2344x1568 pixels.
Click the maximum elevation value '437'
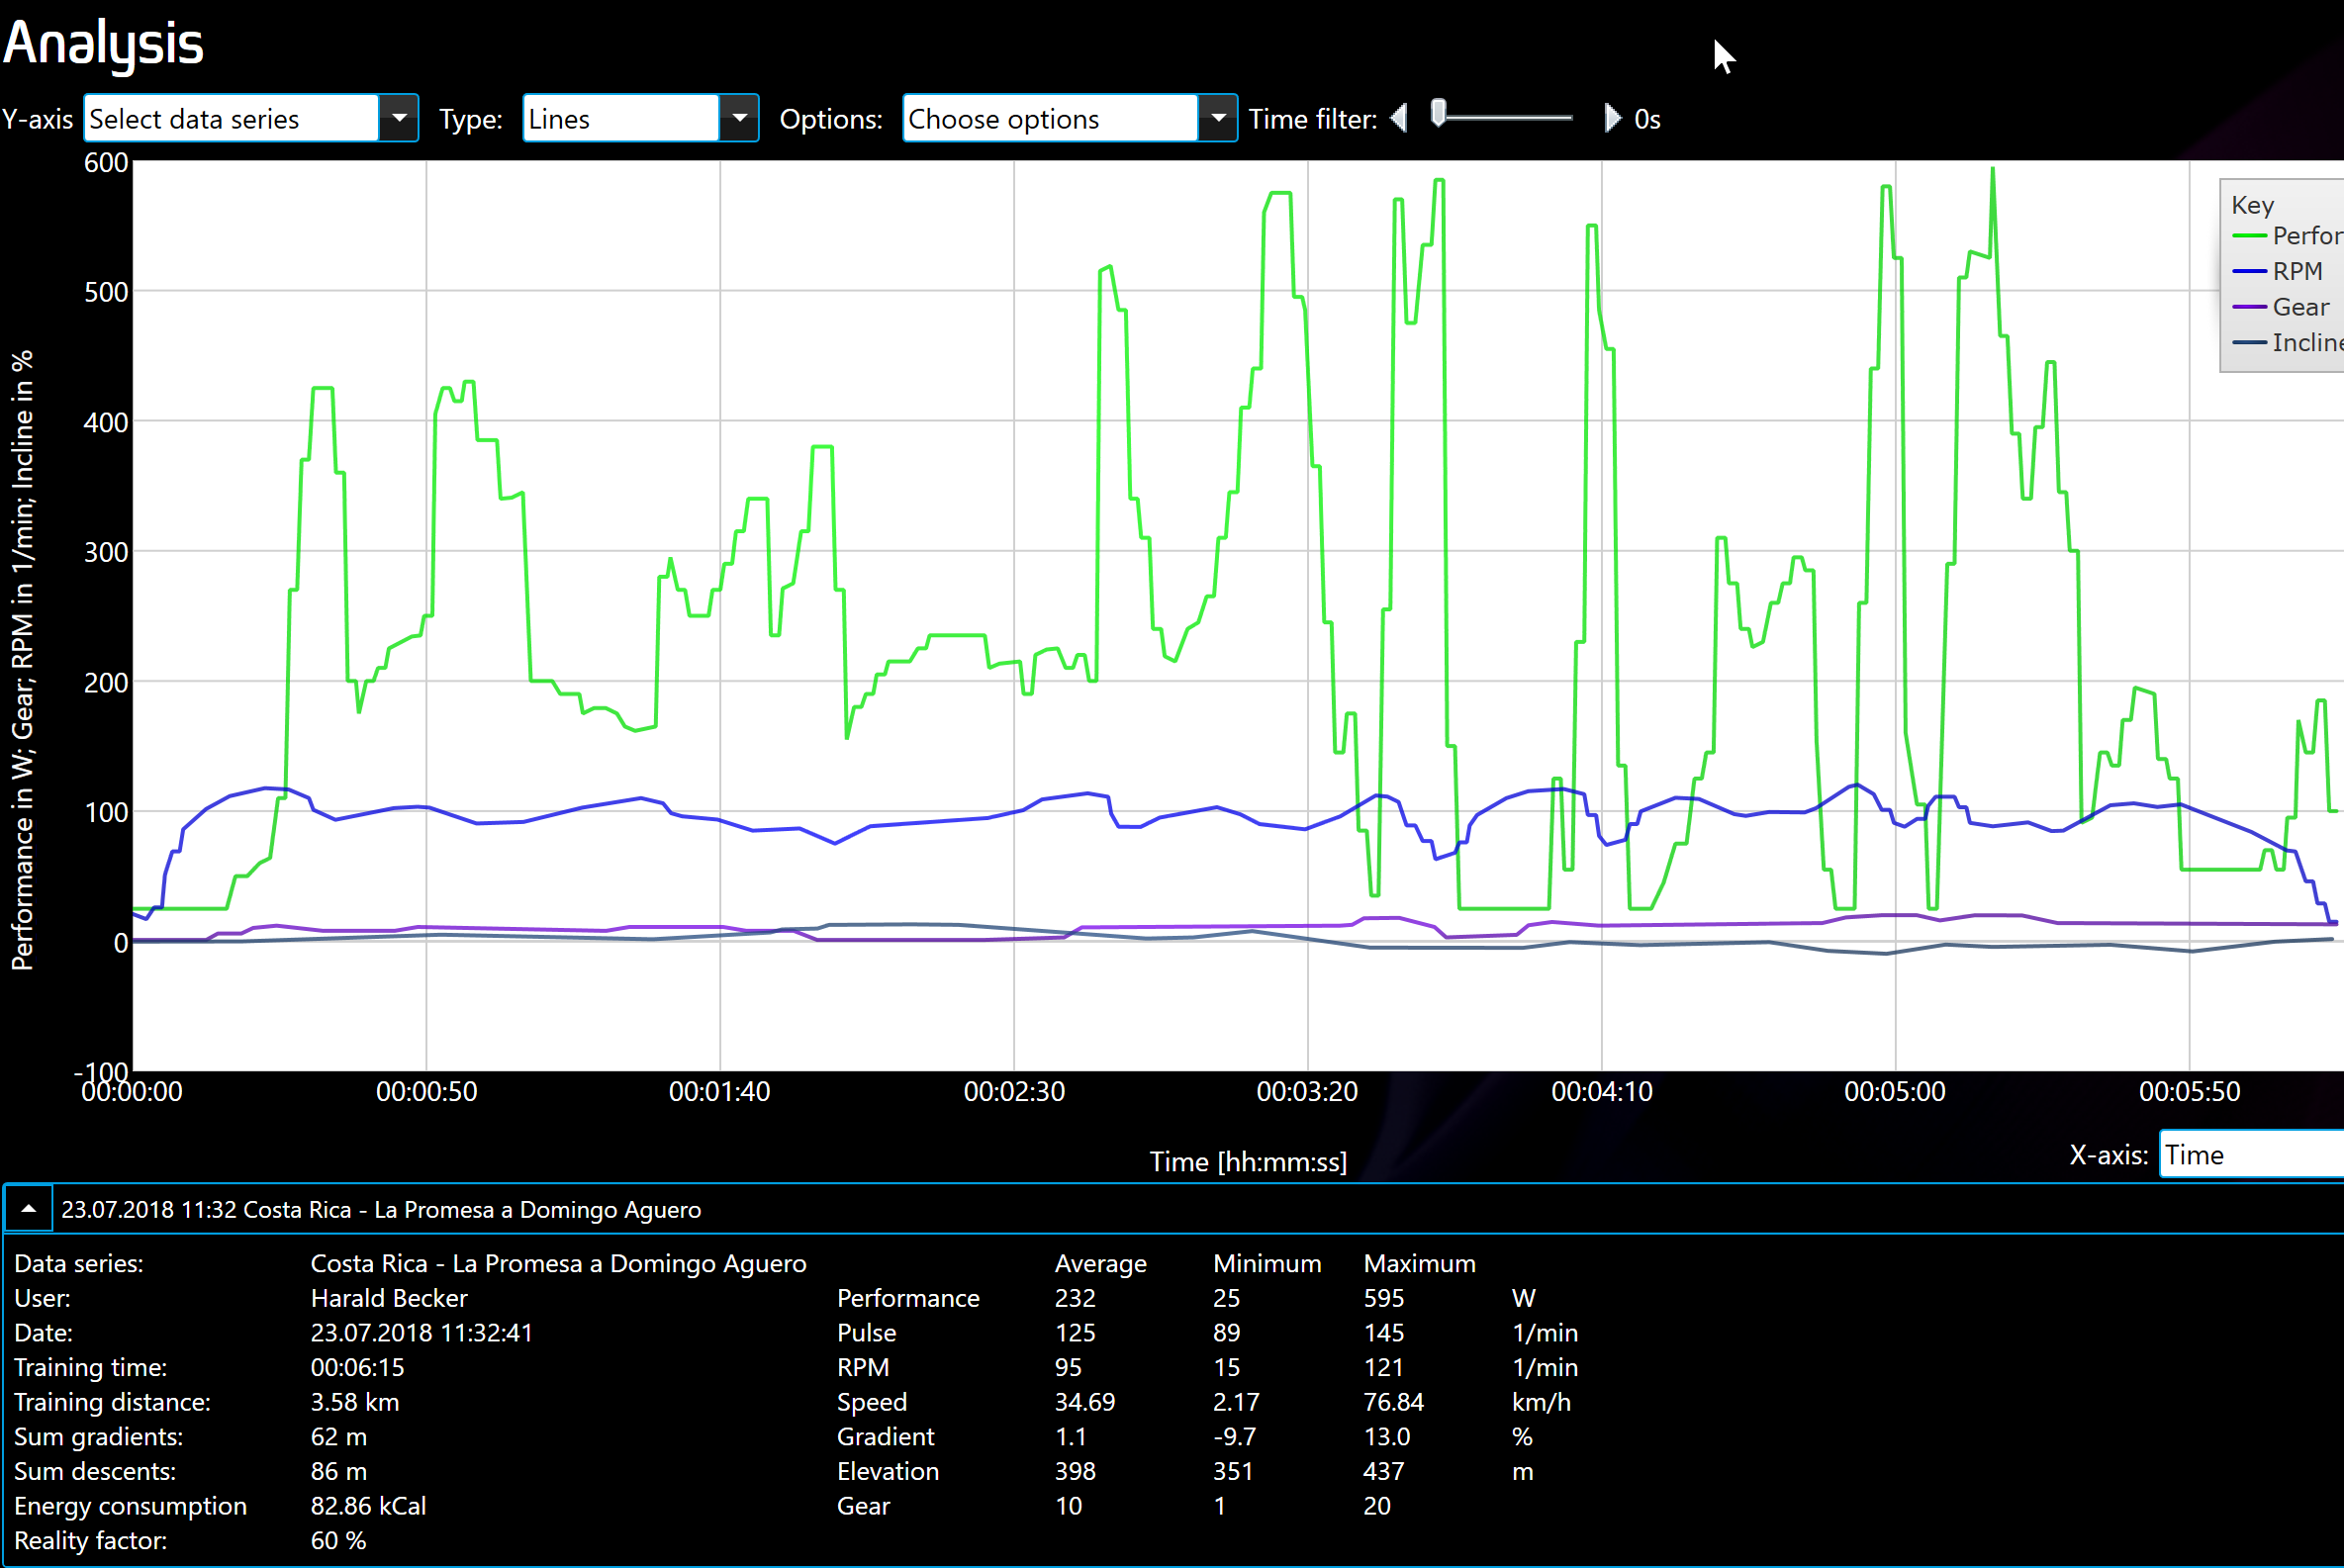click(1384, 1471)
